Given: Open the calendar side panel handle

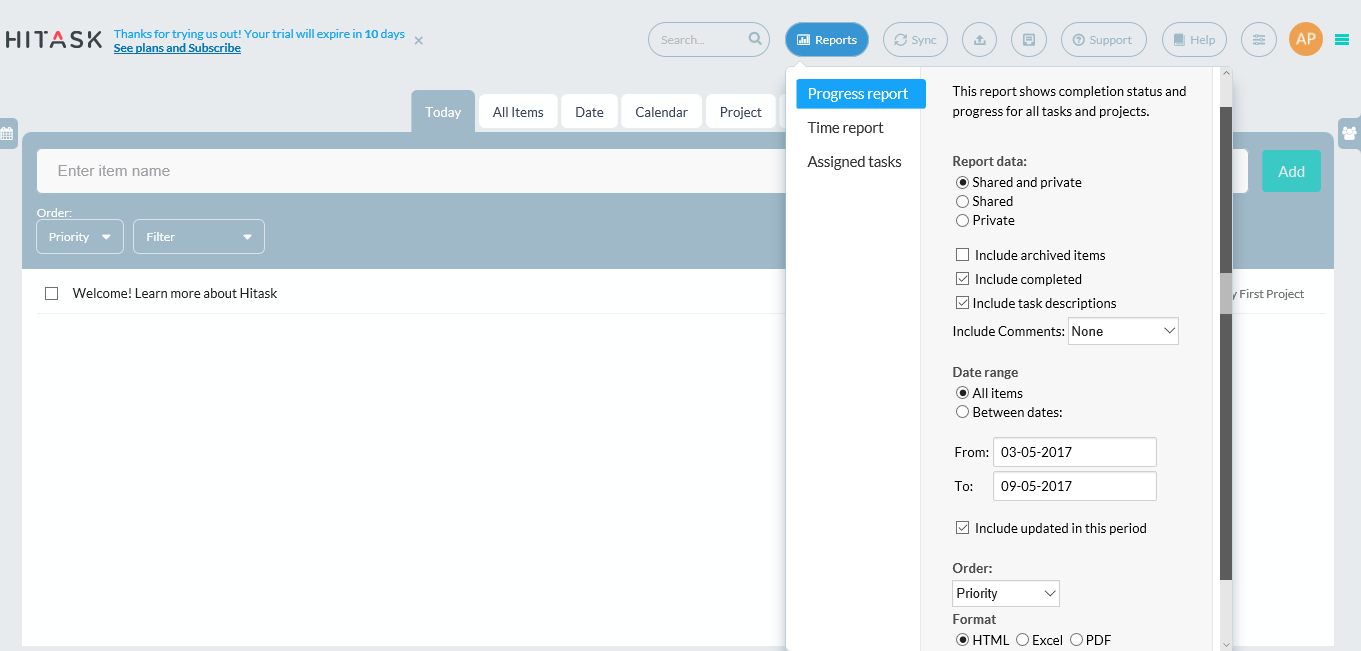Looking at the screenshot, I should click(8, 132).
